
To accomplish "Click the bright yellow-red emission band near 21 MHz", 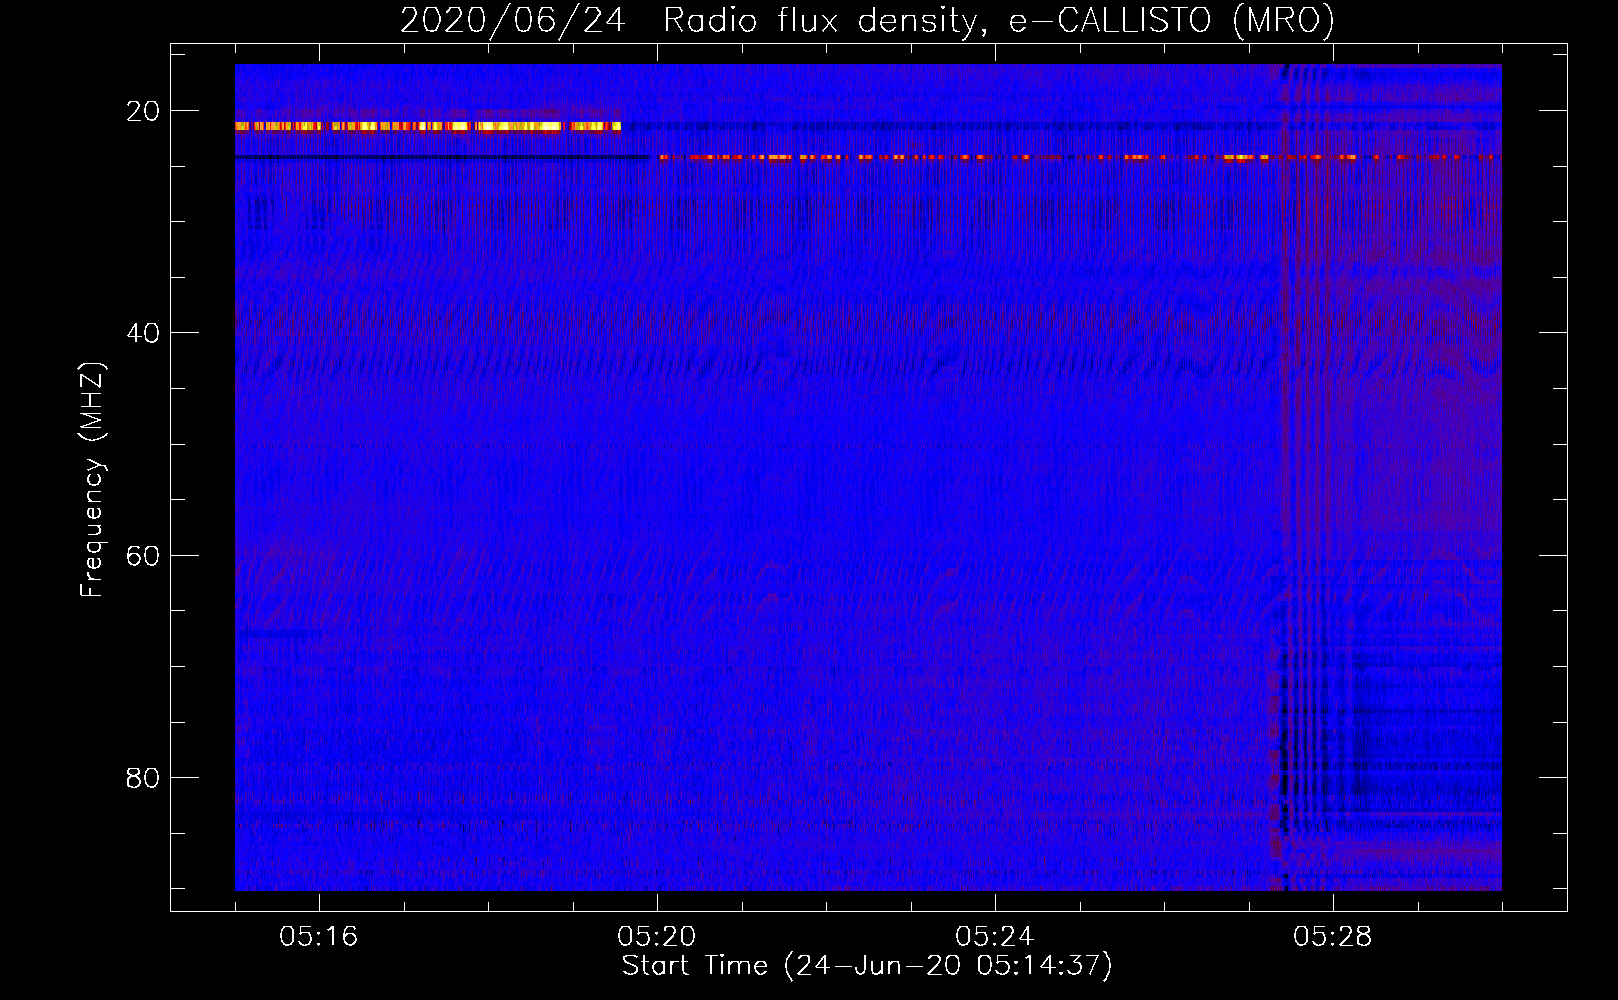I will pyautogui.click(x=428, y=126).
